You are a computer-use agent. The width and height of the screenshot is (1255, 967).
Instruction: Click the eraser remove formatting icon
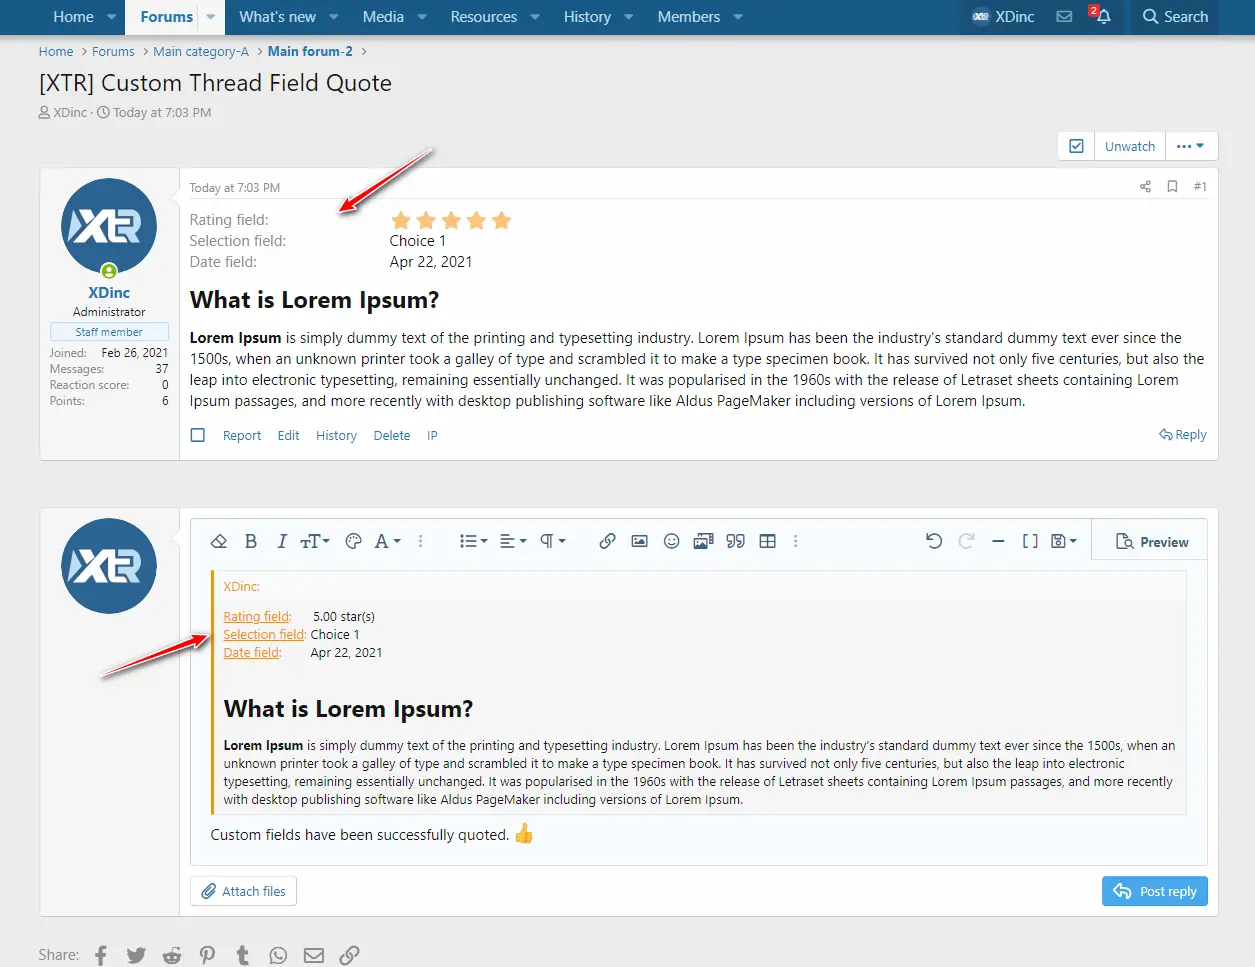pos(219,541)
